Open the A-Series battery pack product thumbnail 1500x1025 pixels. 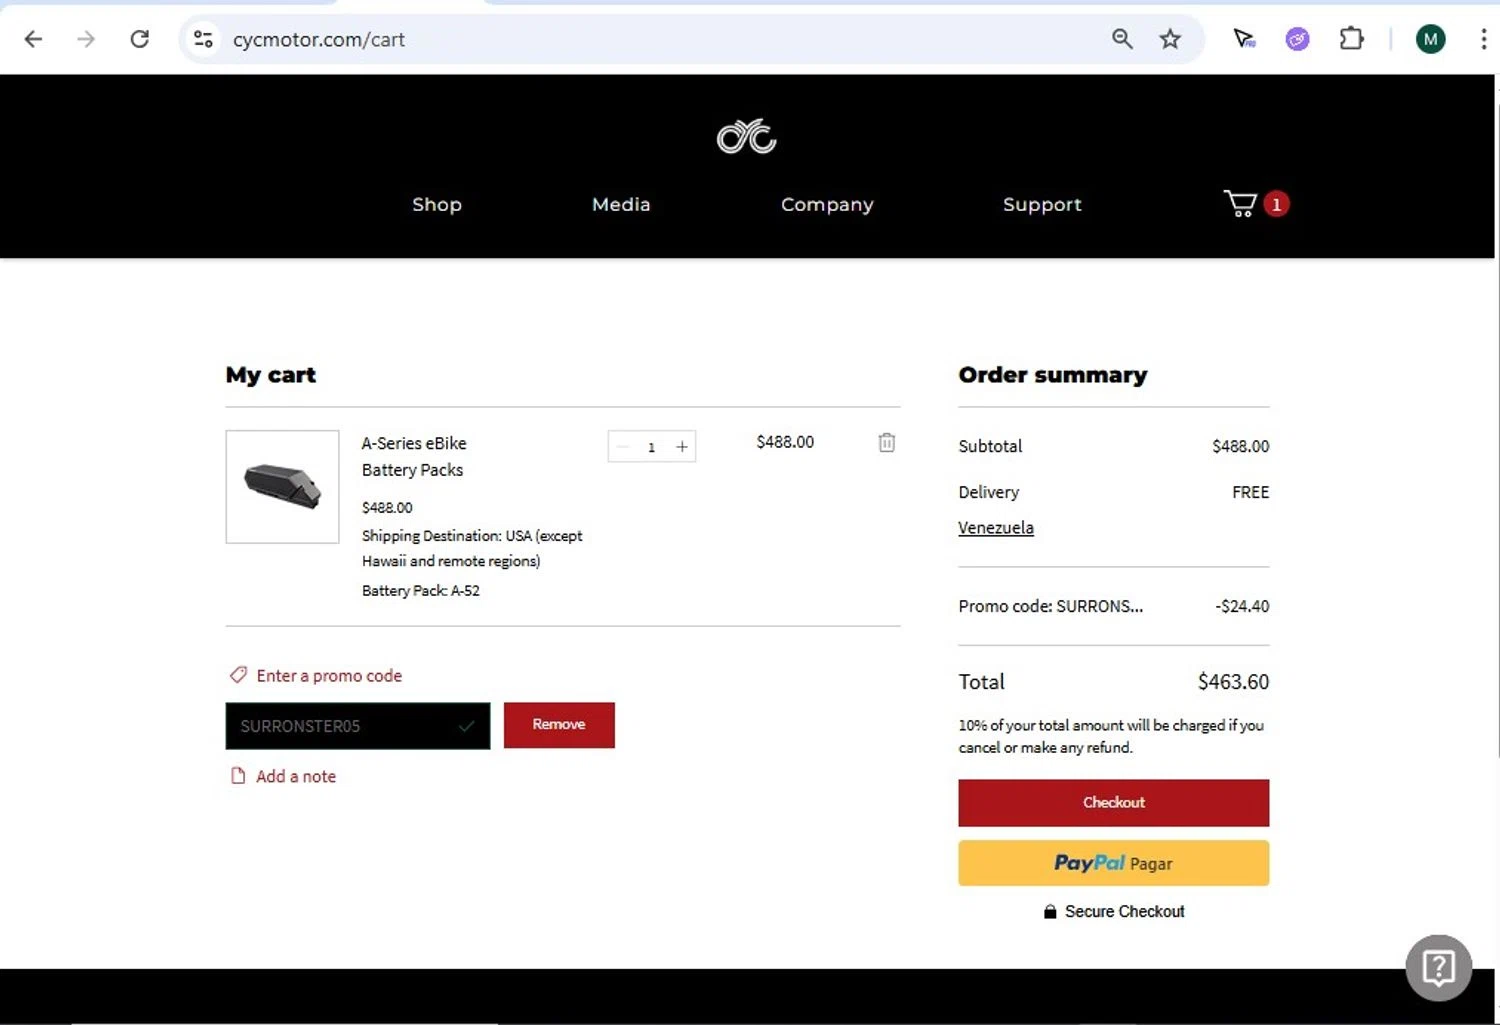click(282, 487)
